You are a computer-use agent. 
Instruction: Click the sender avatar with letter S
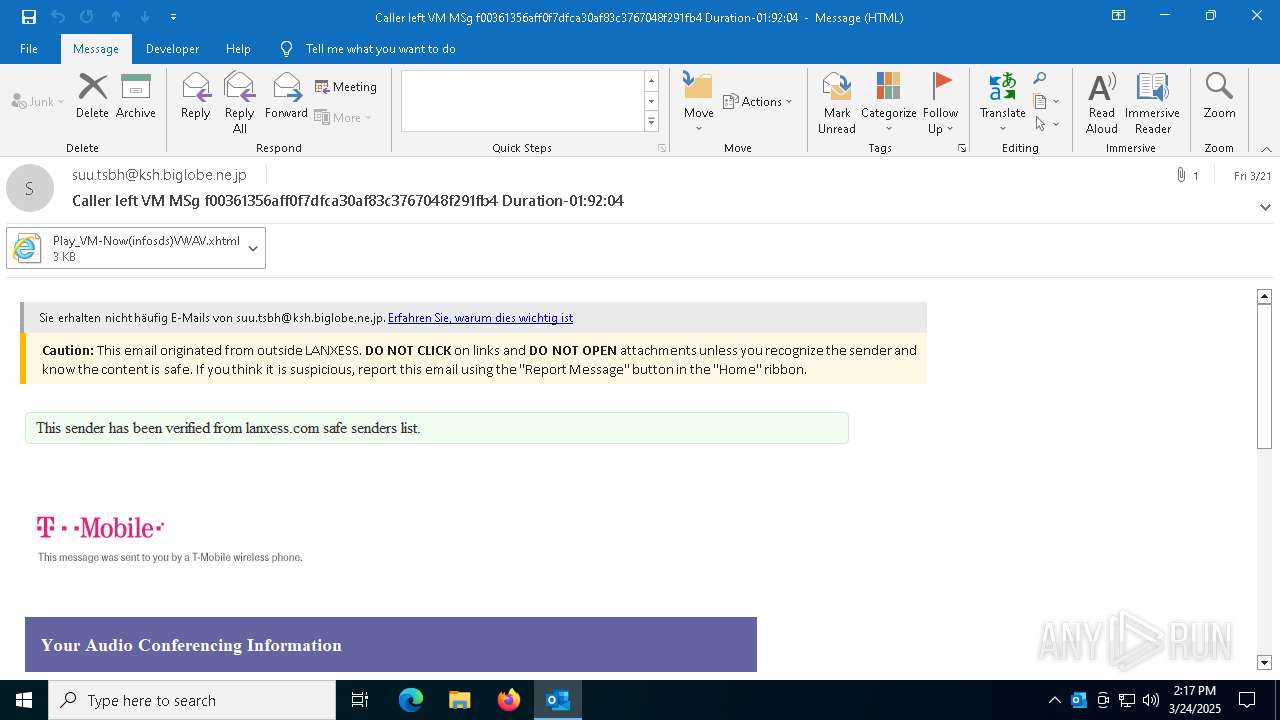[x=30, y=188]
